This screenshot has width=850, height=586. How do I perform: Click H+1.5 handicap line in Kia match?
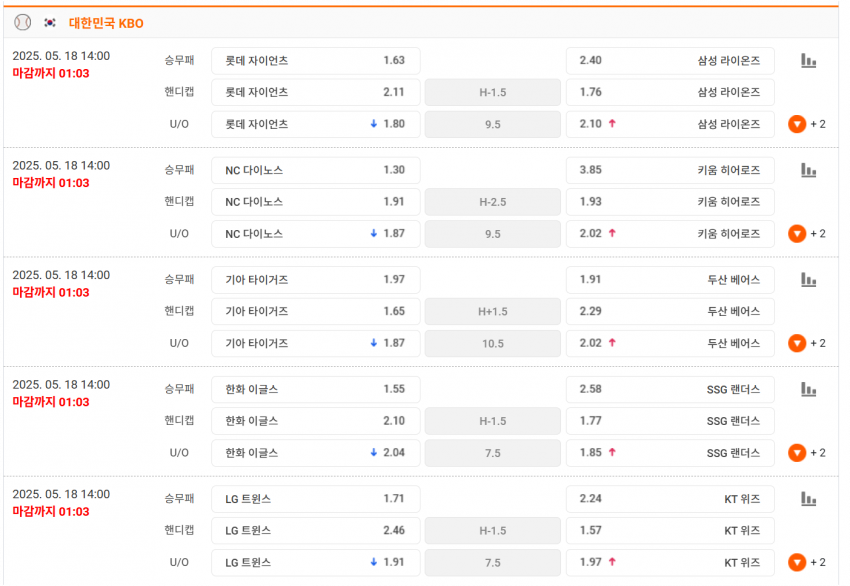click(493, 311)
